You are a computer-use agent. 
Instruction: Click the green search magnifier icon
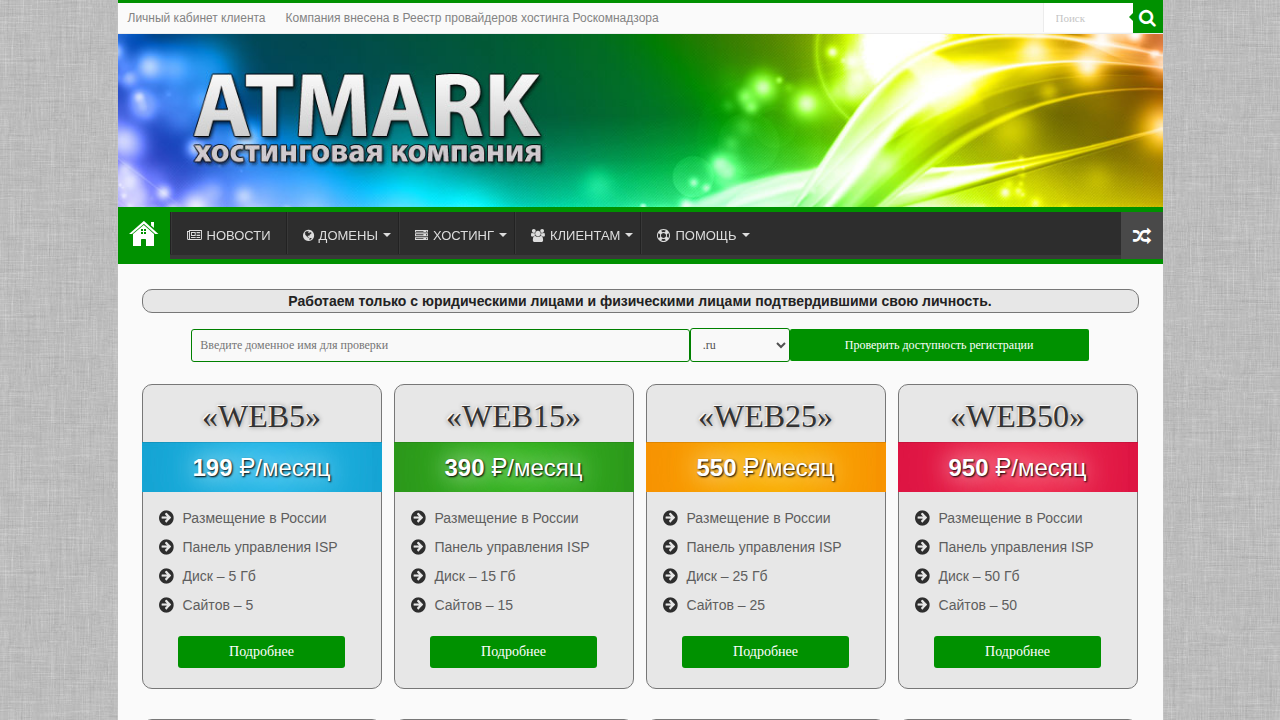tap(1147, 18)
